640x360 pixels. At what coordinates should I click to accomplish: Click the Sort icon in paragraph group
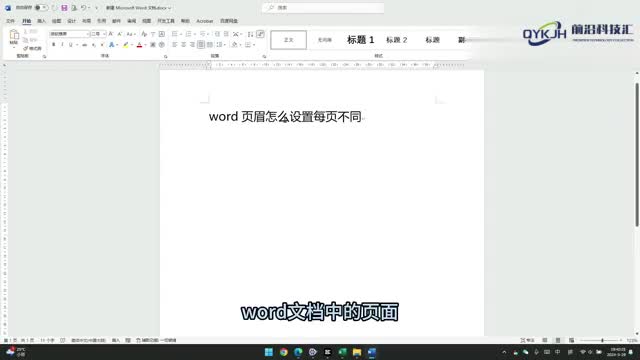[x=250, y=34]
